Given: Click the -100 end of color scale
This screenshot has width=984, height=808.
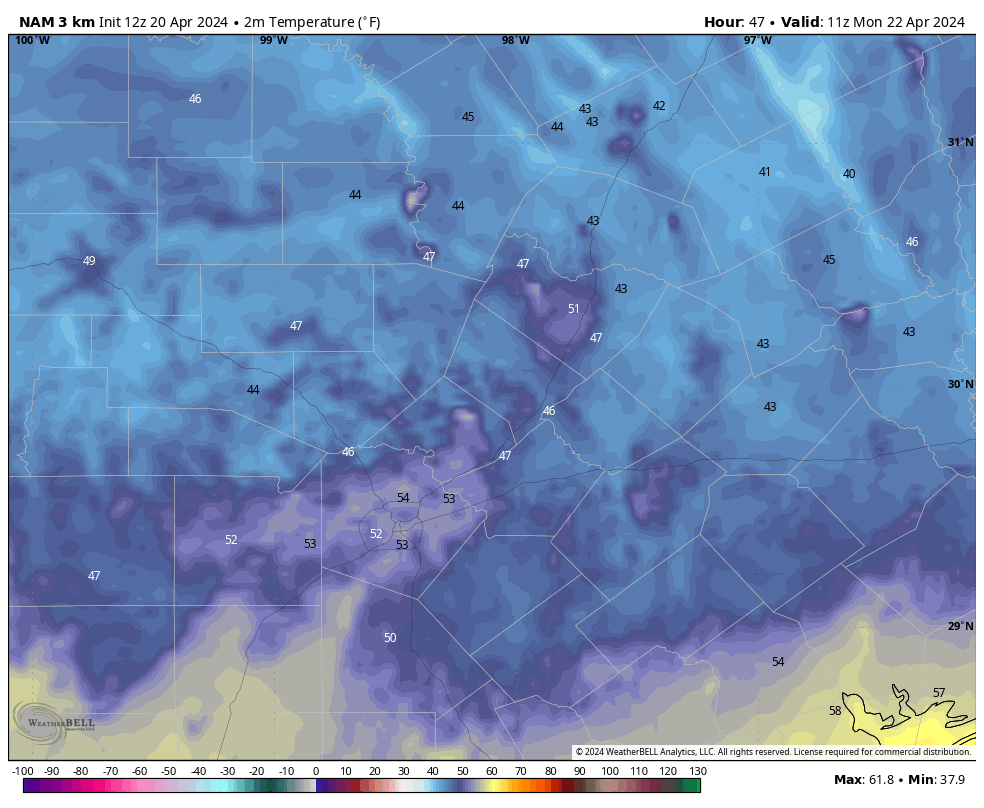Looking at the screenshot, I should pyautogui.click(x=23, y=771).
